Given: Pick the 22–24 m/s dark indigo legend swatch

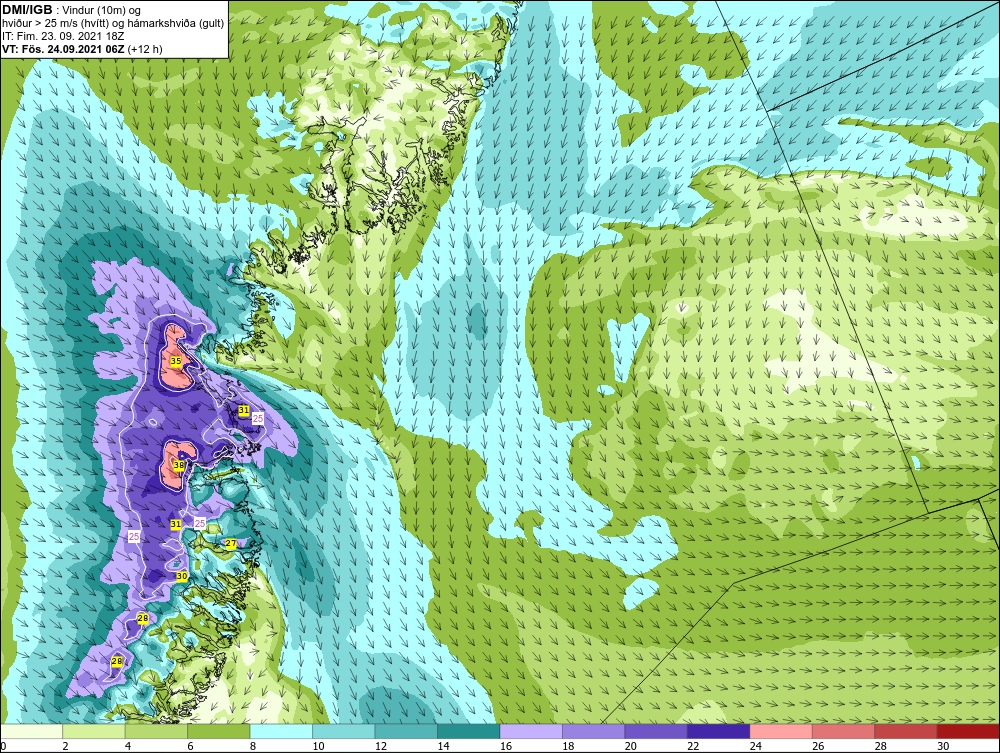Looking at the screenshot, I should [x=719, y=731].
